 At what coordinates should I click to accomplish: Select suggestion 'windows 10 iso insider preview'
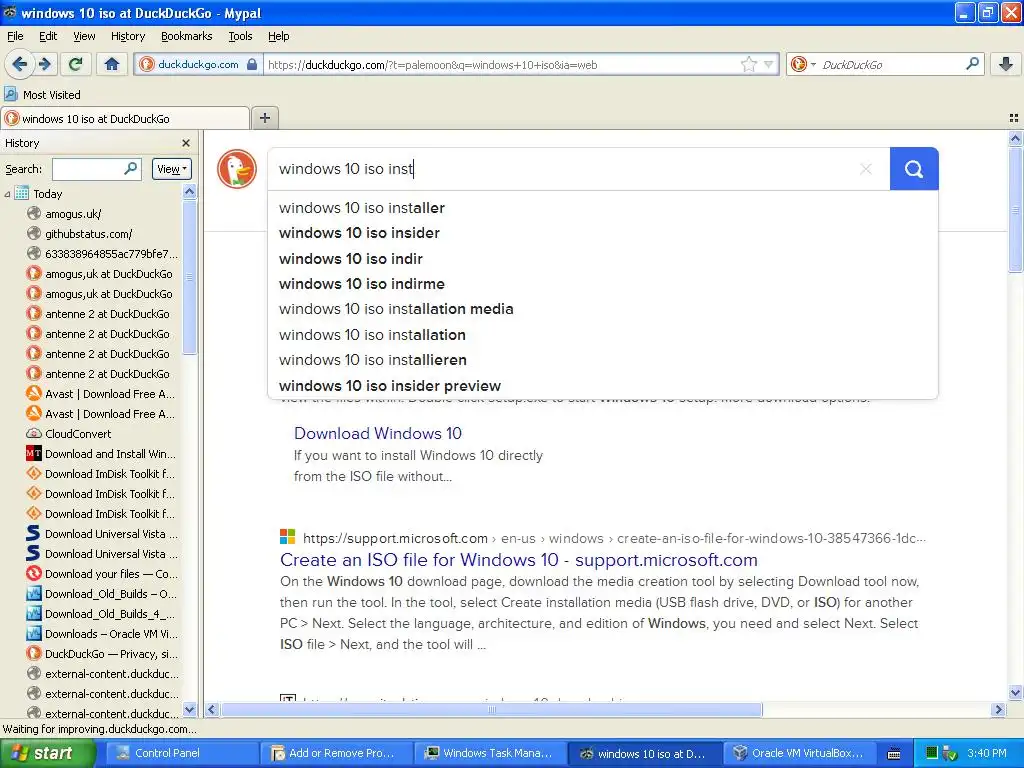click(602, 386)
